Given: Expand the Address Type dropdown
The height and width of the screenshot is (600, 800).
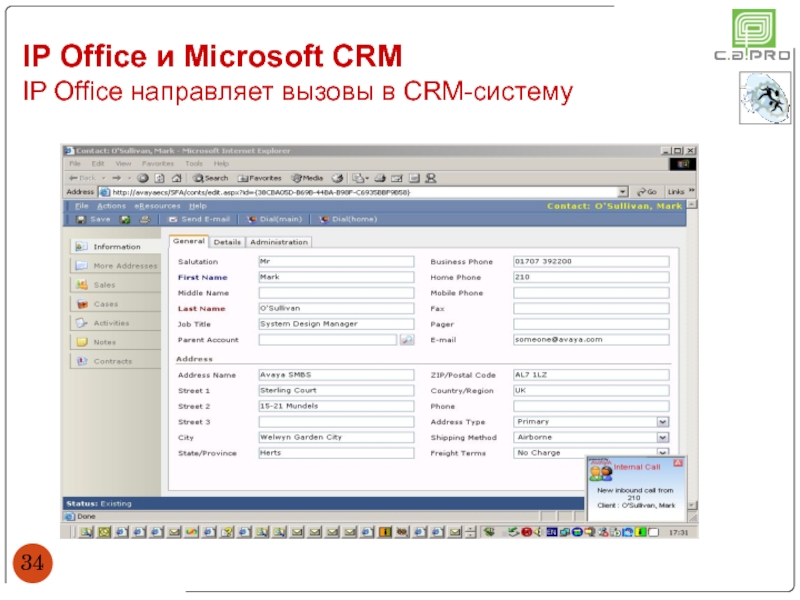Looking at the screenshot, I should click(662, 422).
